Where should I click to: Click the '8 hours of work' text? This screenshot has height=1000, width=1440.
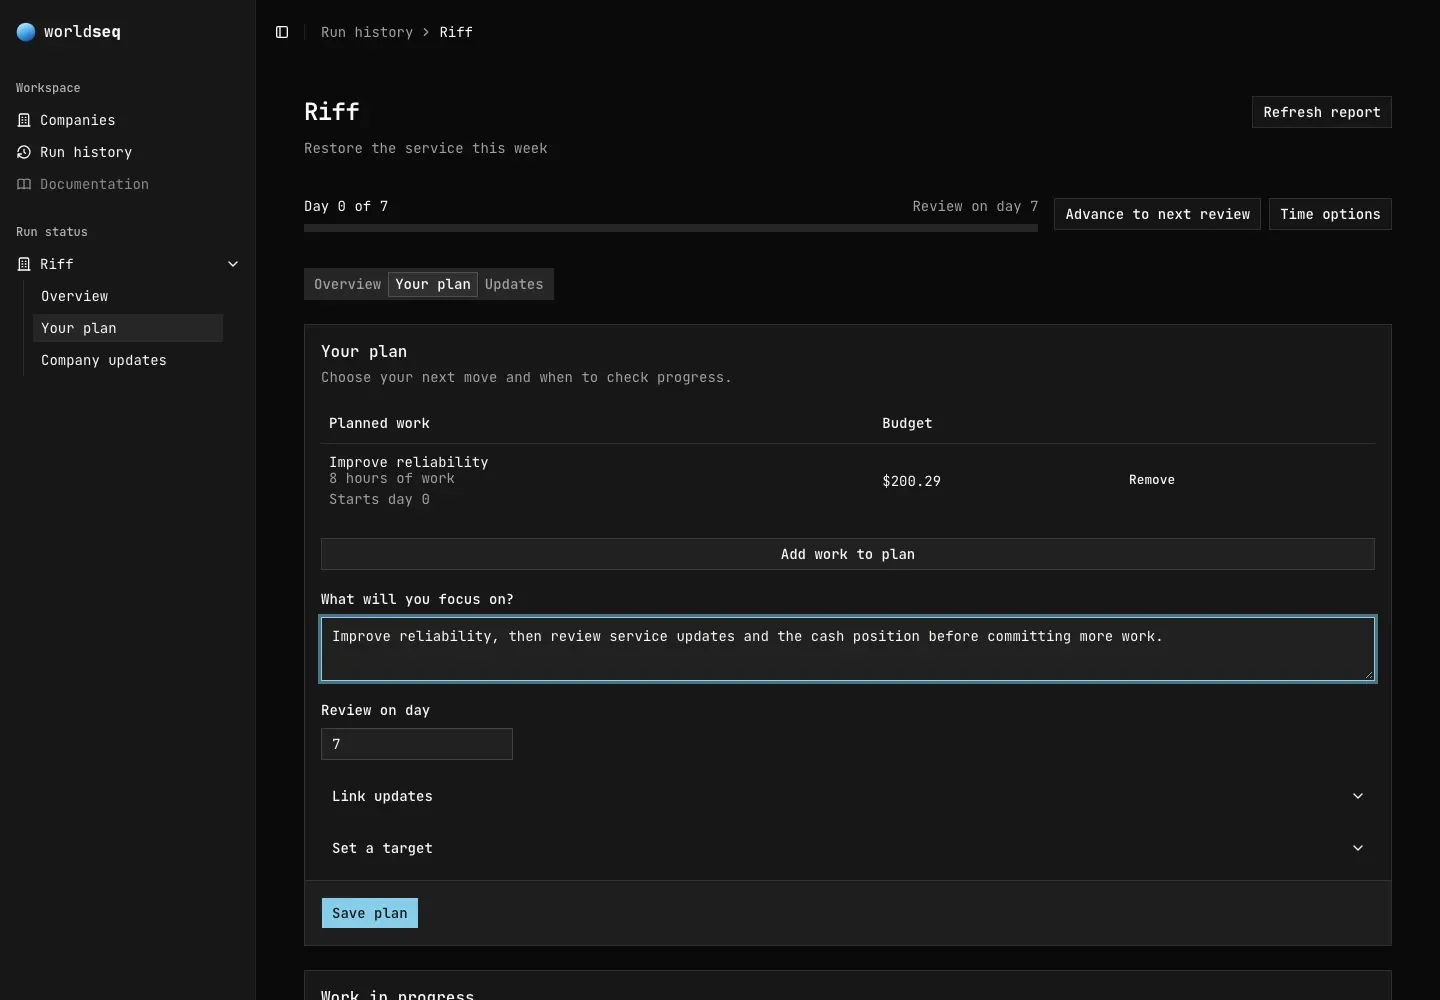coord(392,478)
